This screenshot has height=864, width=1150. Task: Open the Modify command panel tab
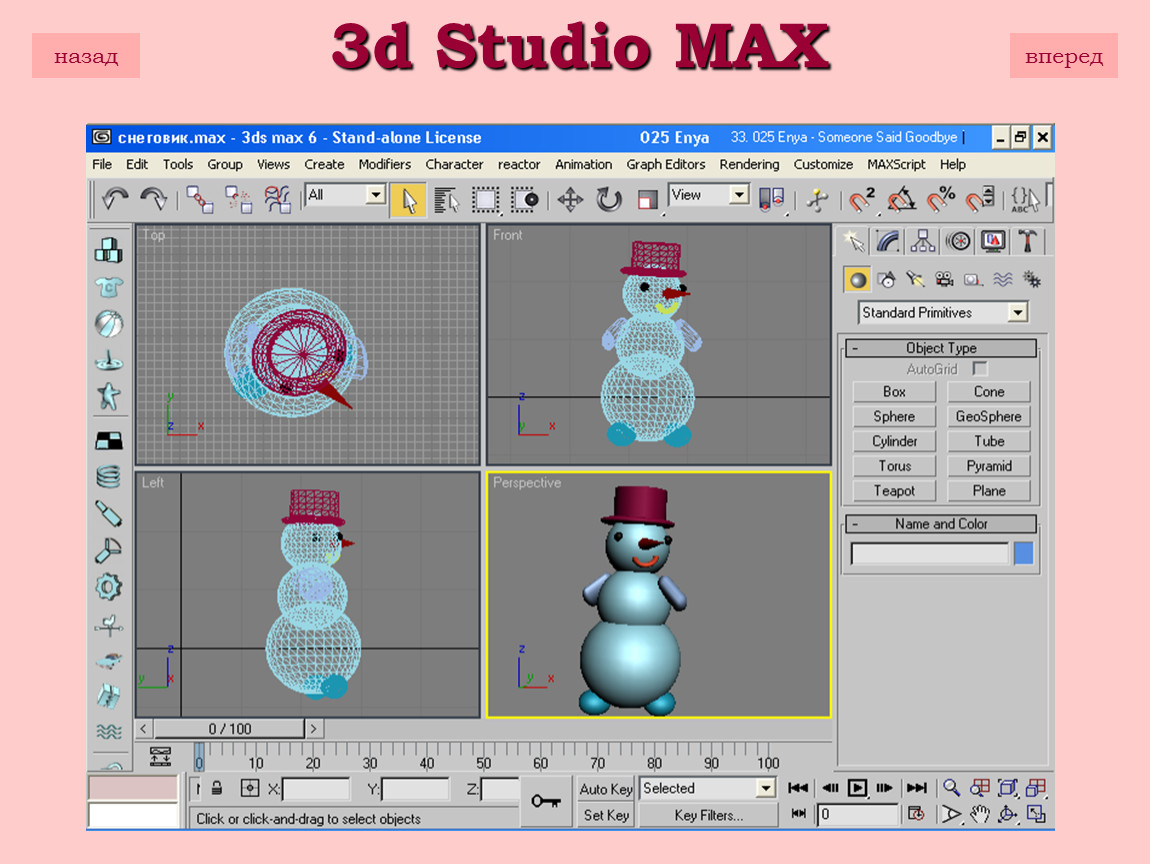click(x=887, y=241)
